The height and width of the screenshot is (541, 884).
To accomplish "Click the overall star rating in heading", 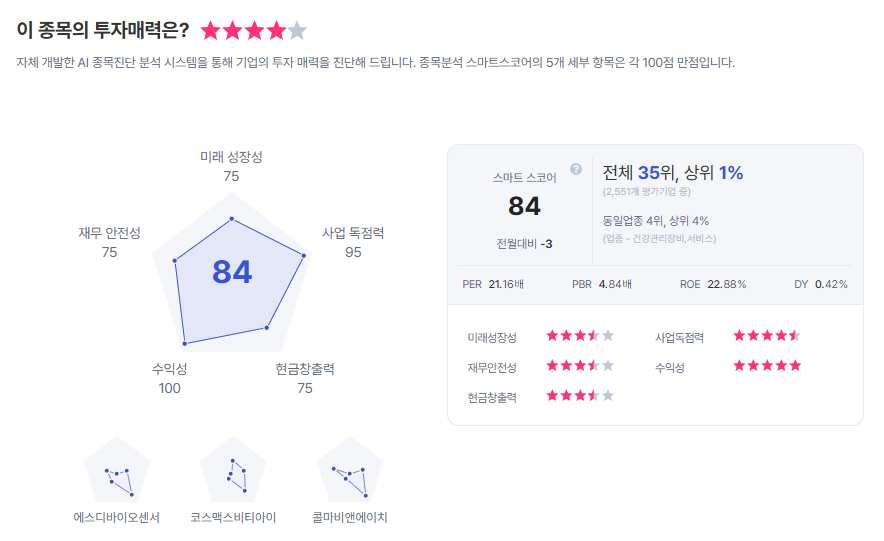I will [254, 31].
